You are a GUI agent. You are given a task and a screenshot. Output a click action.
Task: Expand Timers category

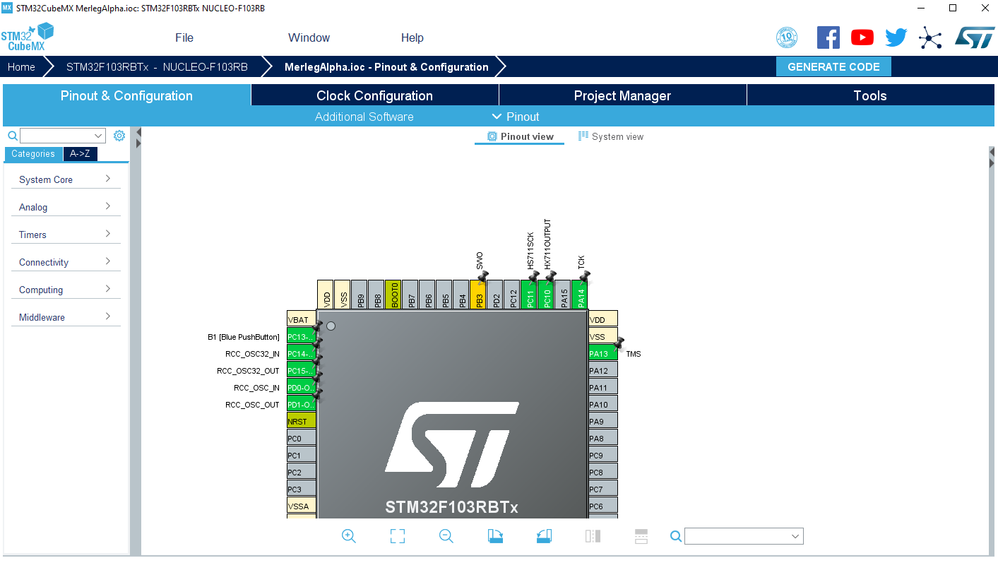[65, 234]
